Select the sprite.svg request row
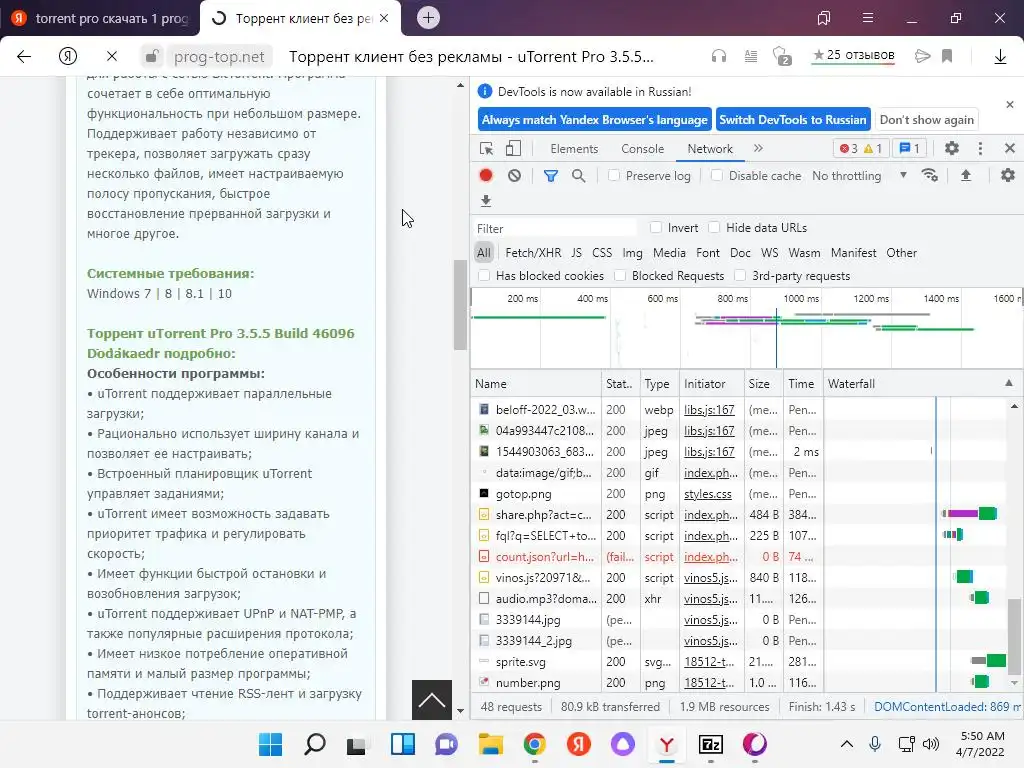Image resolution: width=1024 pixels, height=768 pixels. (x=738, y=662)
